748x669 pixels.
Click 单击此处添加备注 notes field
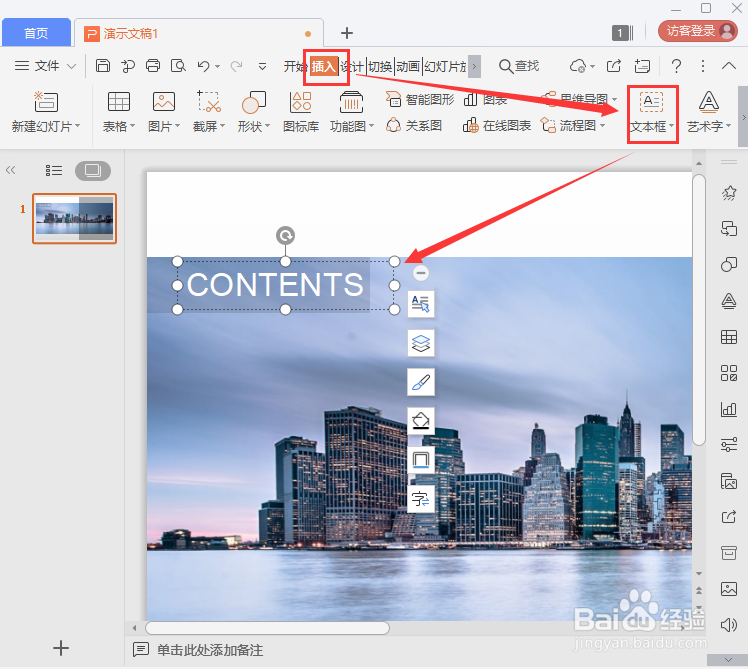[210, 650]
